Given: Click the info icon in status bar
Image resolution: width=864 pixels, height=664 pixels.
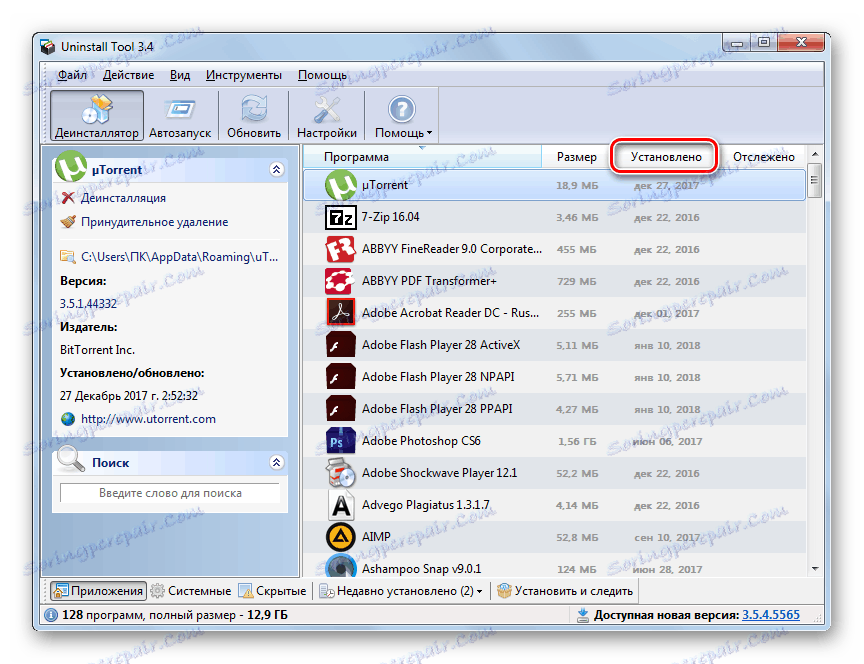Looking at the screenshot, I should click(x=51, y=615).
